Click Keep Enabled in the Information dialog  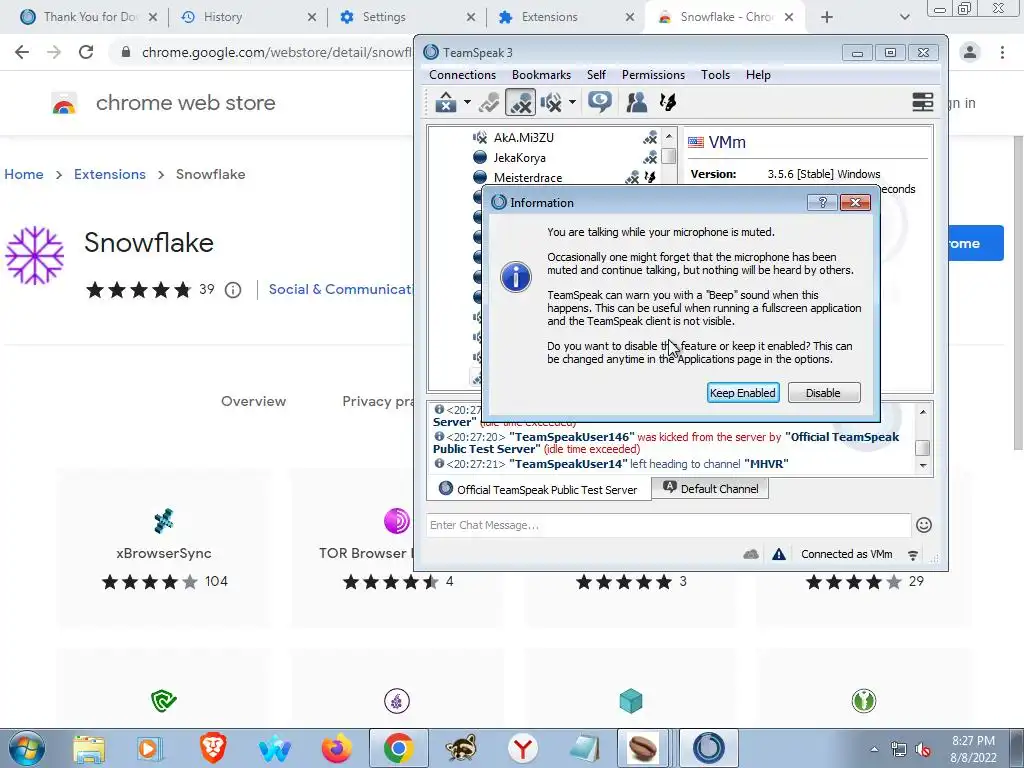(743, 392)
